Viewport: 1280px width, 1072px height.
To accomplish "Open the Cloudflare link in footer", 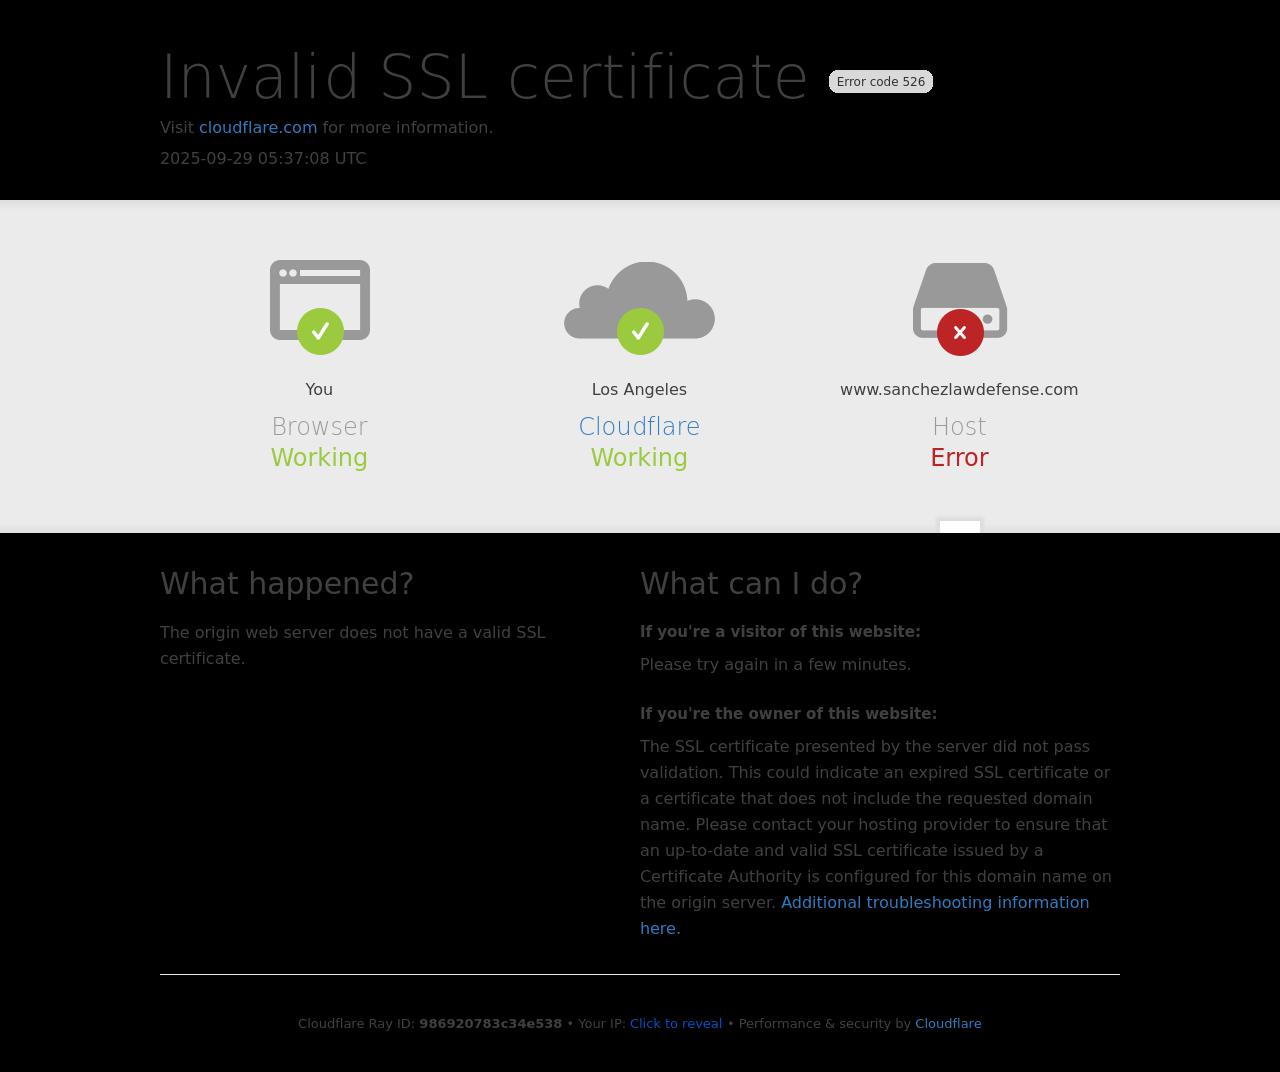I will [947, 1023].
